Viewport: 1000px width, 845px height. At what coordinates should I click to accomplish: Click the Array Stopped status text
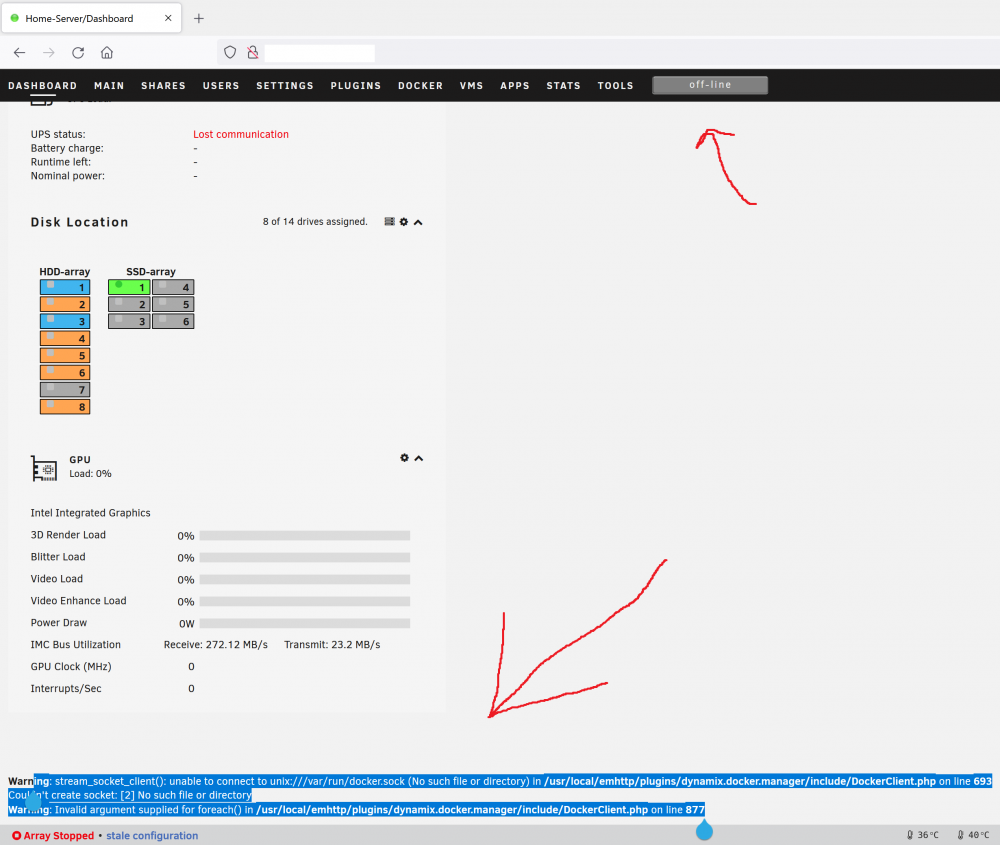(59, 835)
